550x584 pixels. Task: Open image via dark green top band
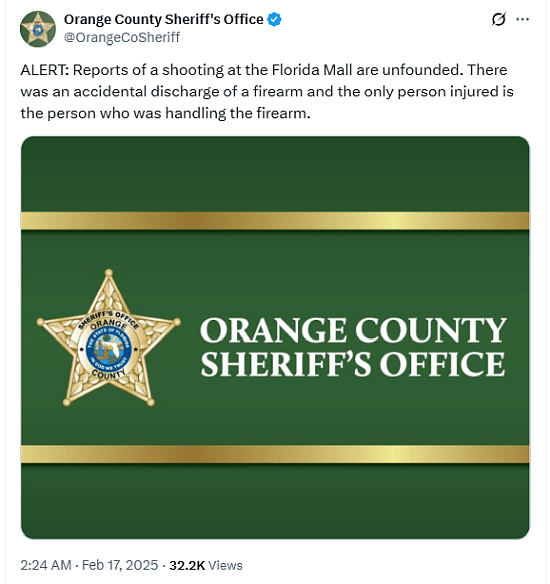click(275, 174)
